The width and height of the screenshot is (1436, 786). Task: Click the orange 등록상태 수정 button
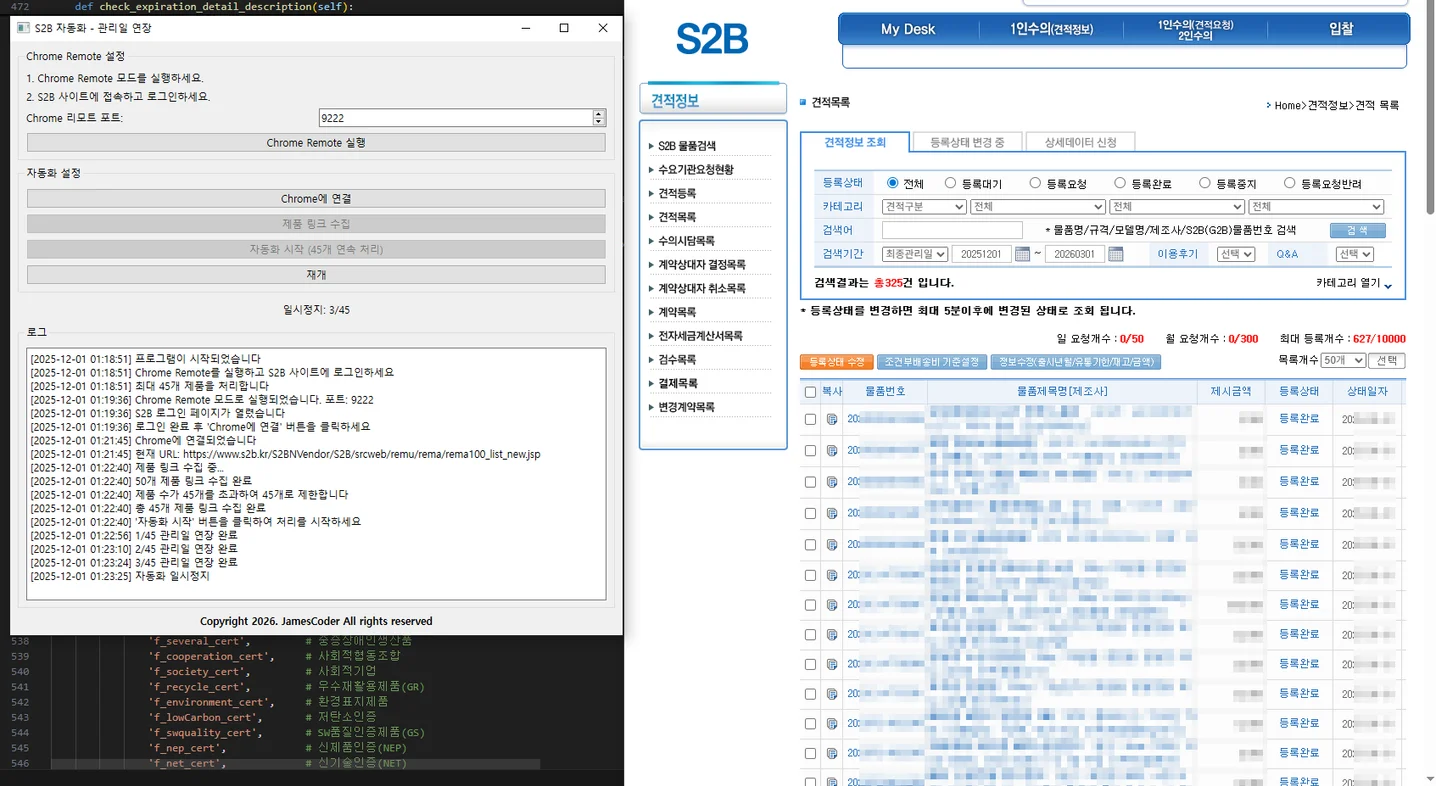coord(836,362)
